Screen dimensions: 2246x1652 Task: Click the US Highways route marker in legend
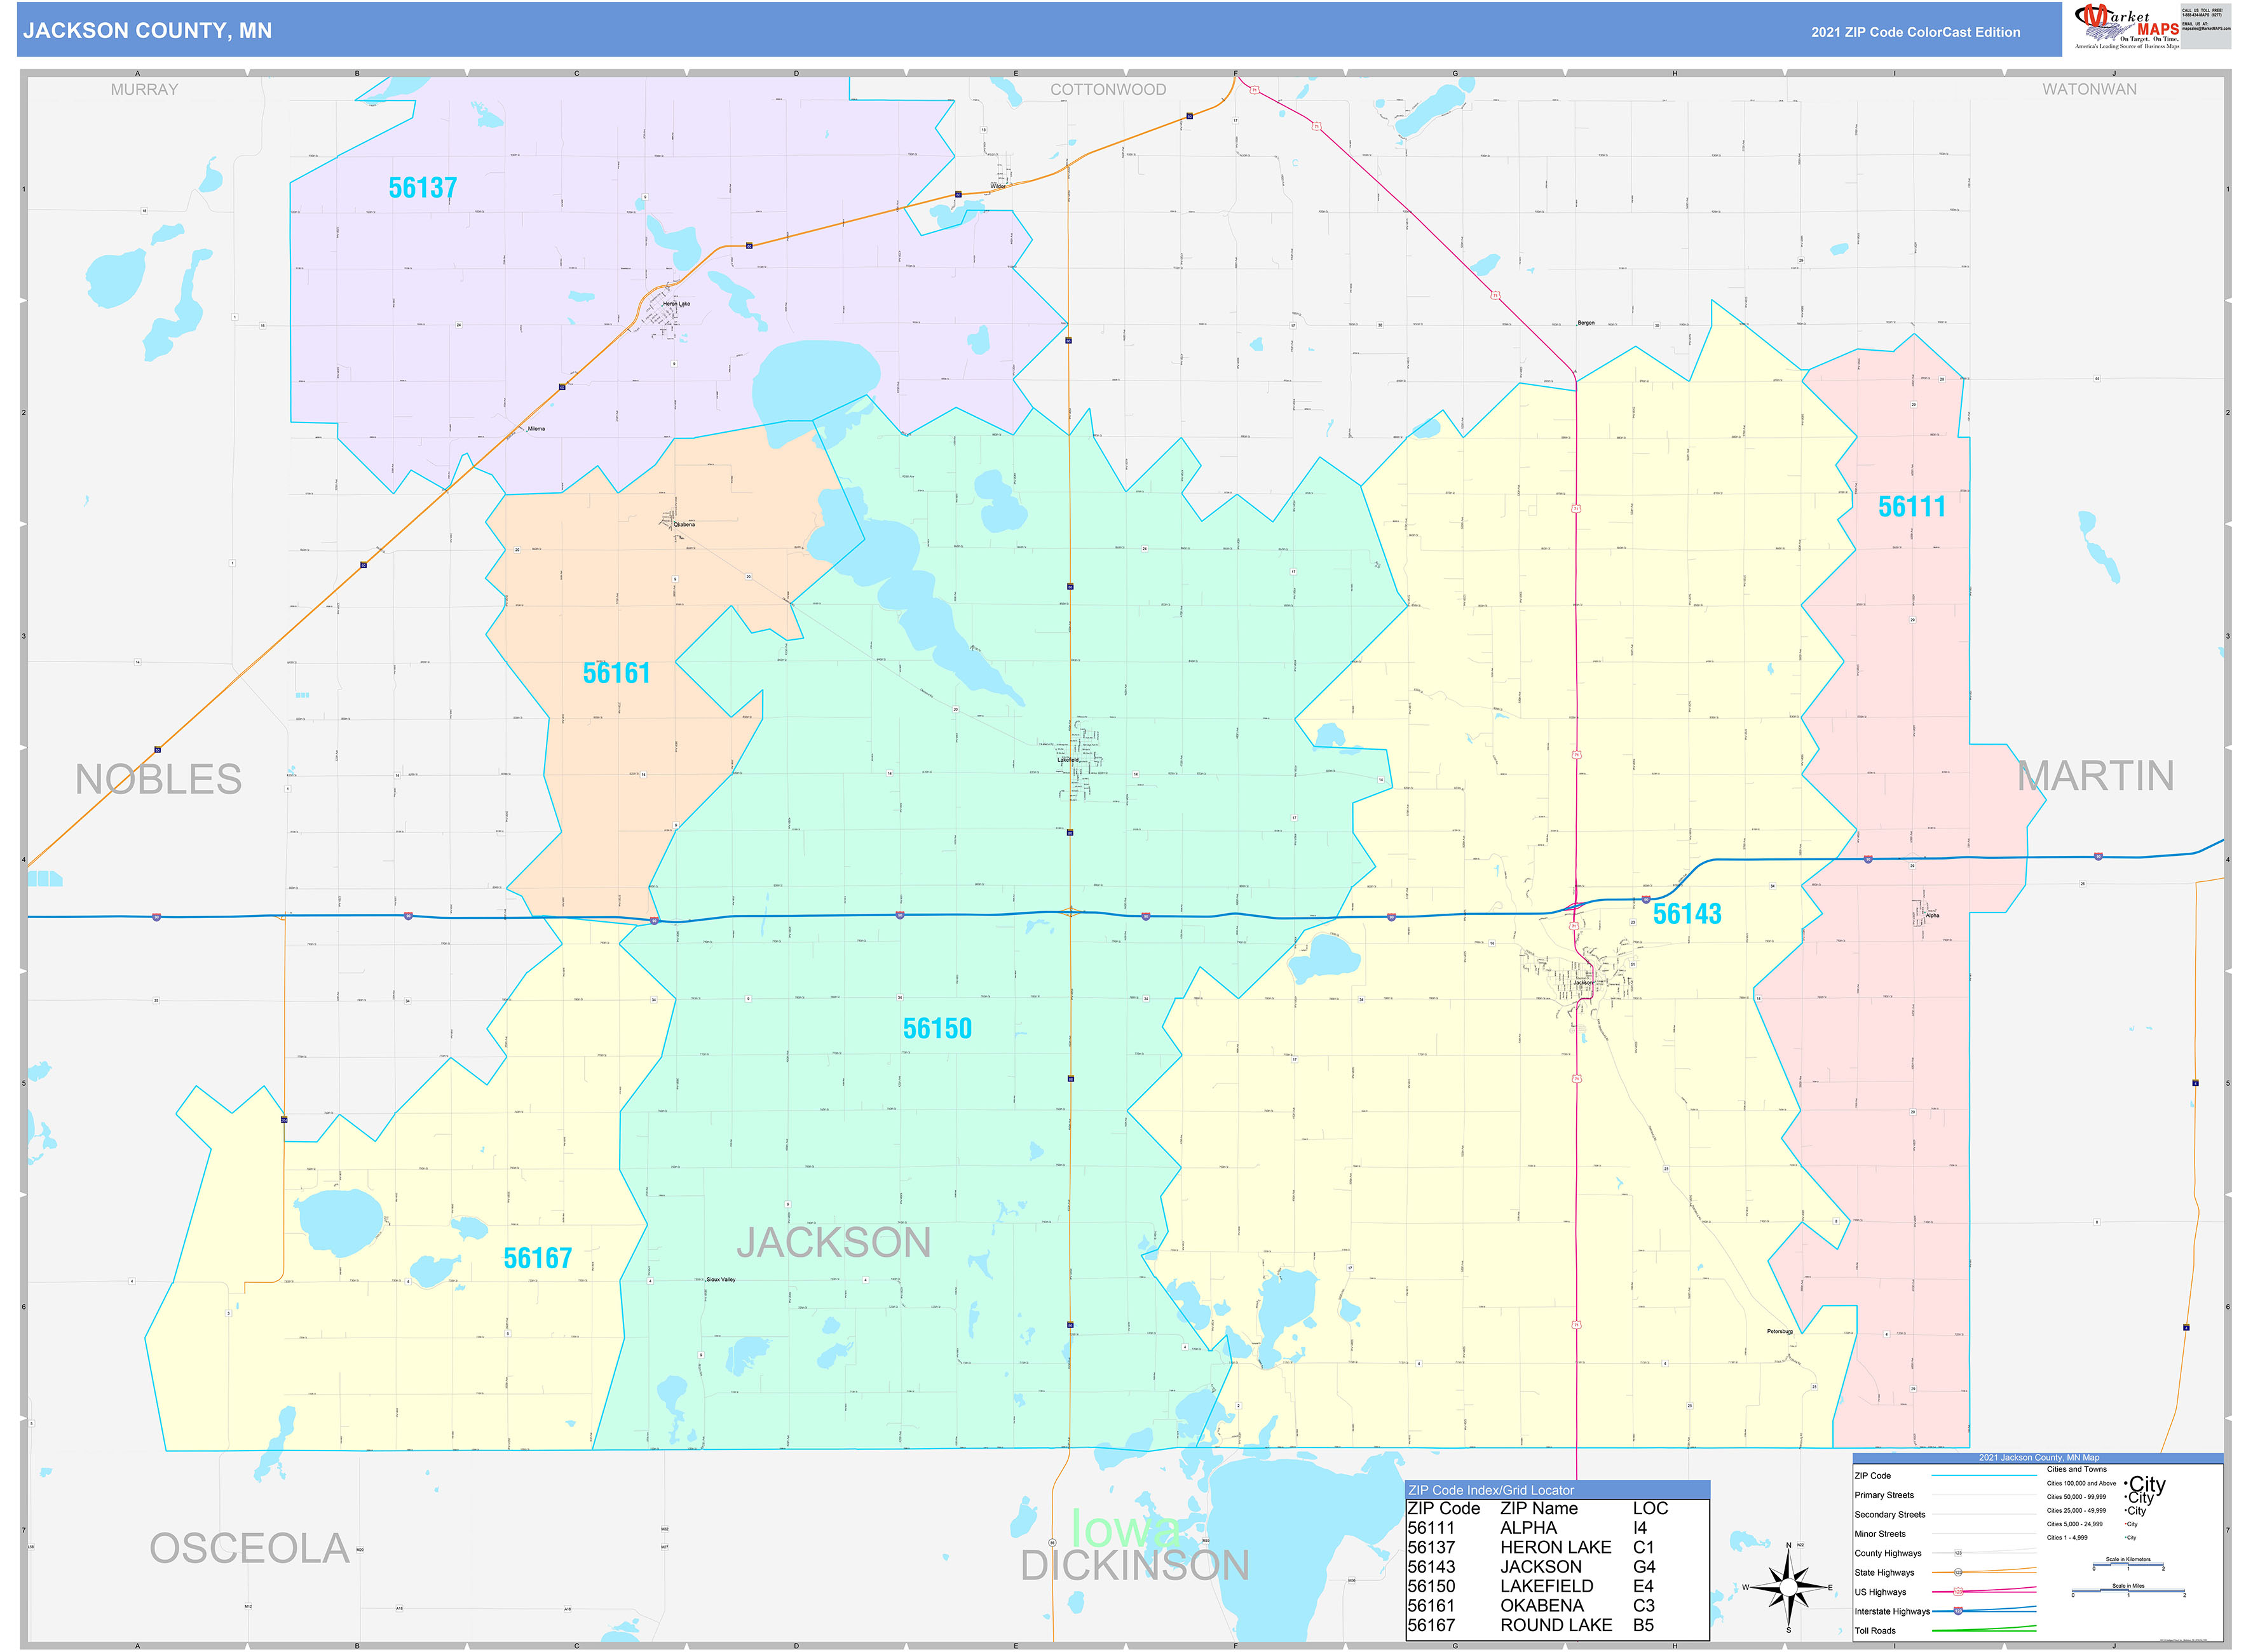pos(1958,1591)
